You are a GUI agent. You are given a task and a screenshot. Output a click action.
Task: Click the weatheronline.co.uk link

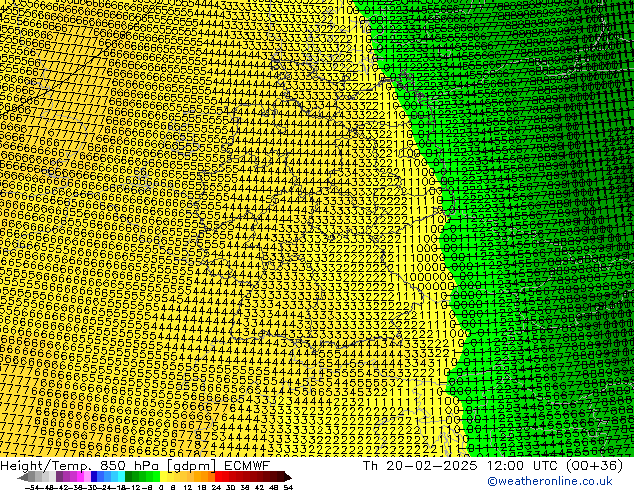point(550,481)
